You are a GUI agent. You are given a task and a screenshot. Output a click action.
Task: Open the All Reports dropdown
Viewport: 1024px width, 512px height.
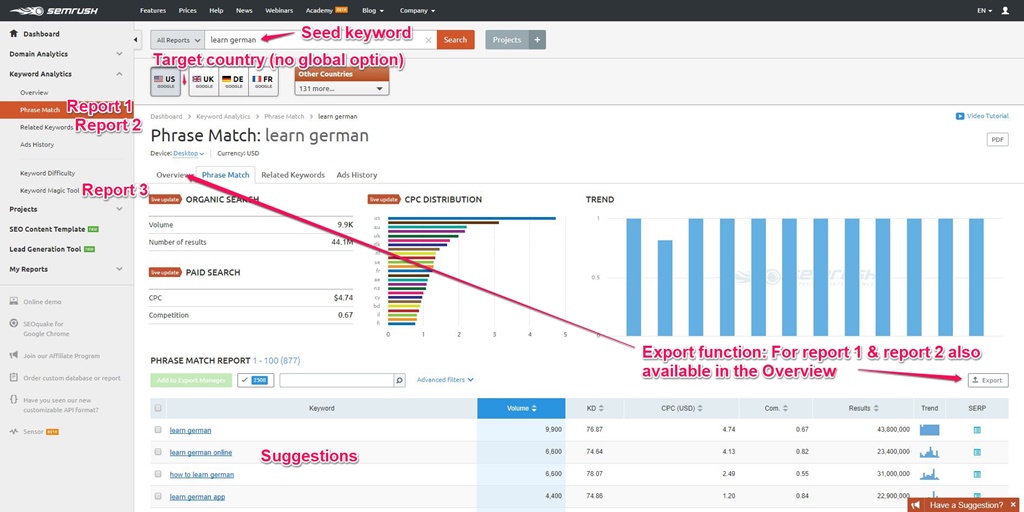(178, 40)
